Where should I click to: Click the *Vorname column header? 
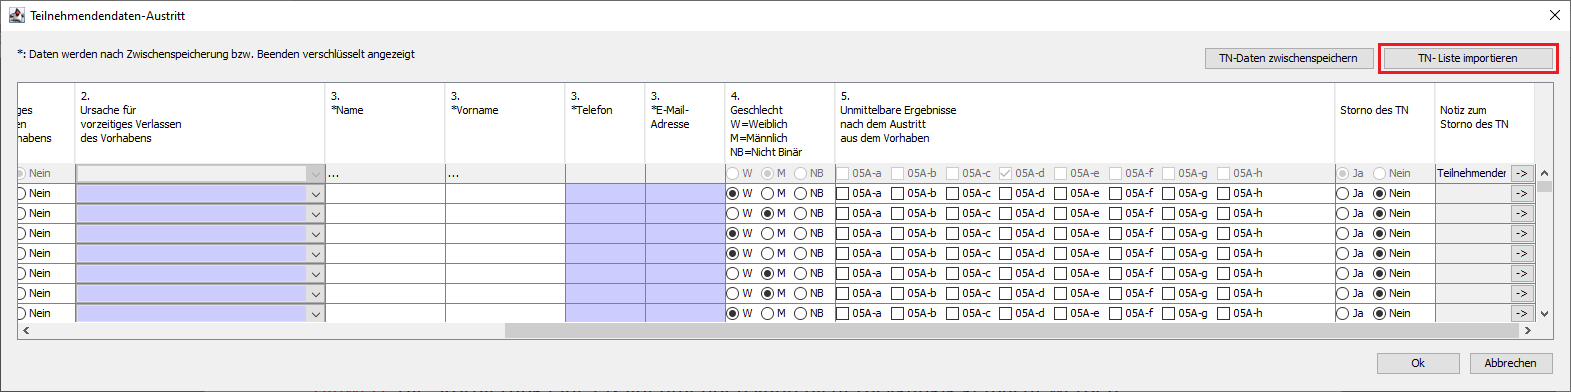[x=505, y=123]
